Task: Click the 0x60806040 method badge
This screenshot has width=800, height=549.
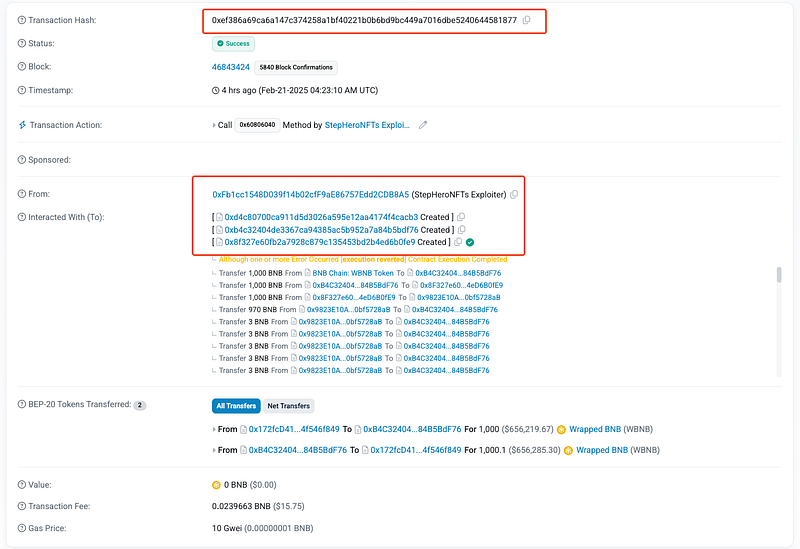Action: click(256, 125)
